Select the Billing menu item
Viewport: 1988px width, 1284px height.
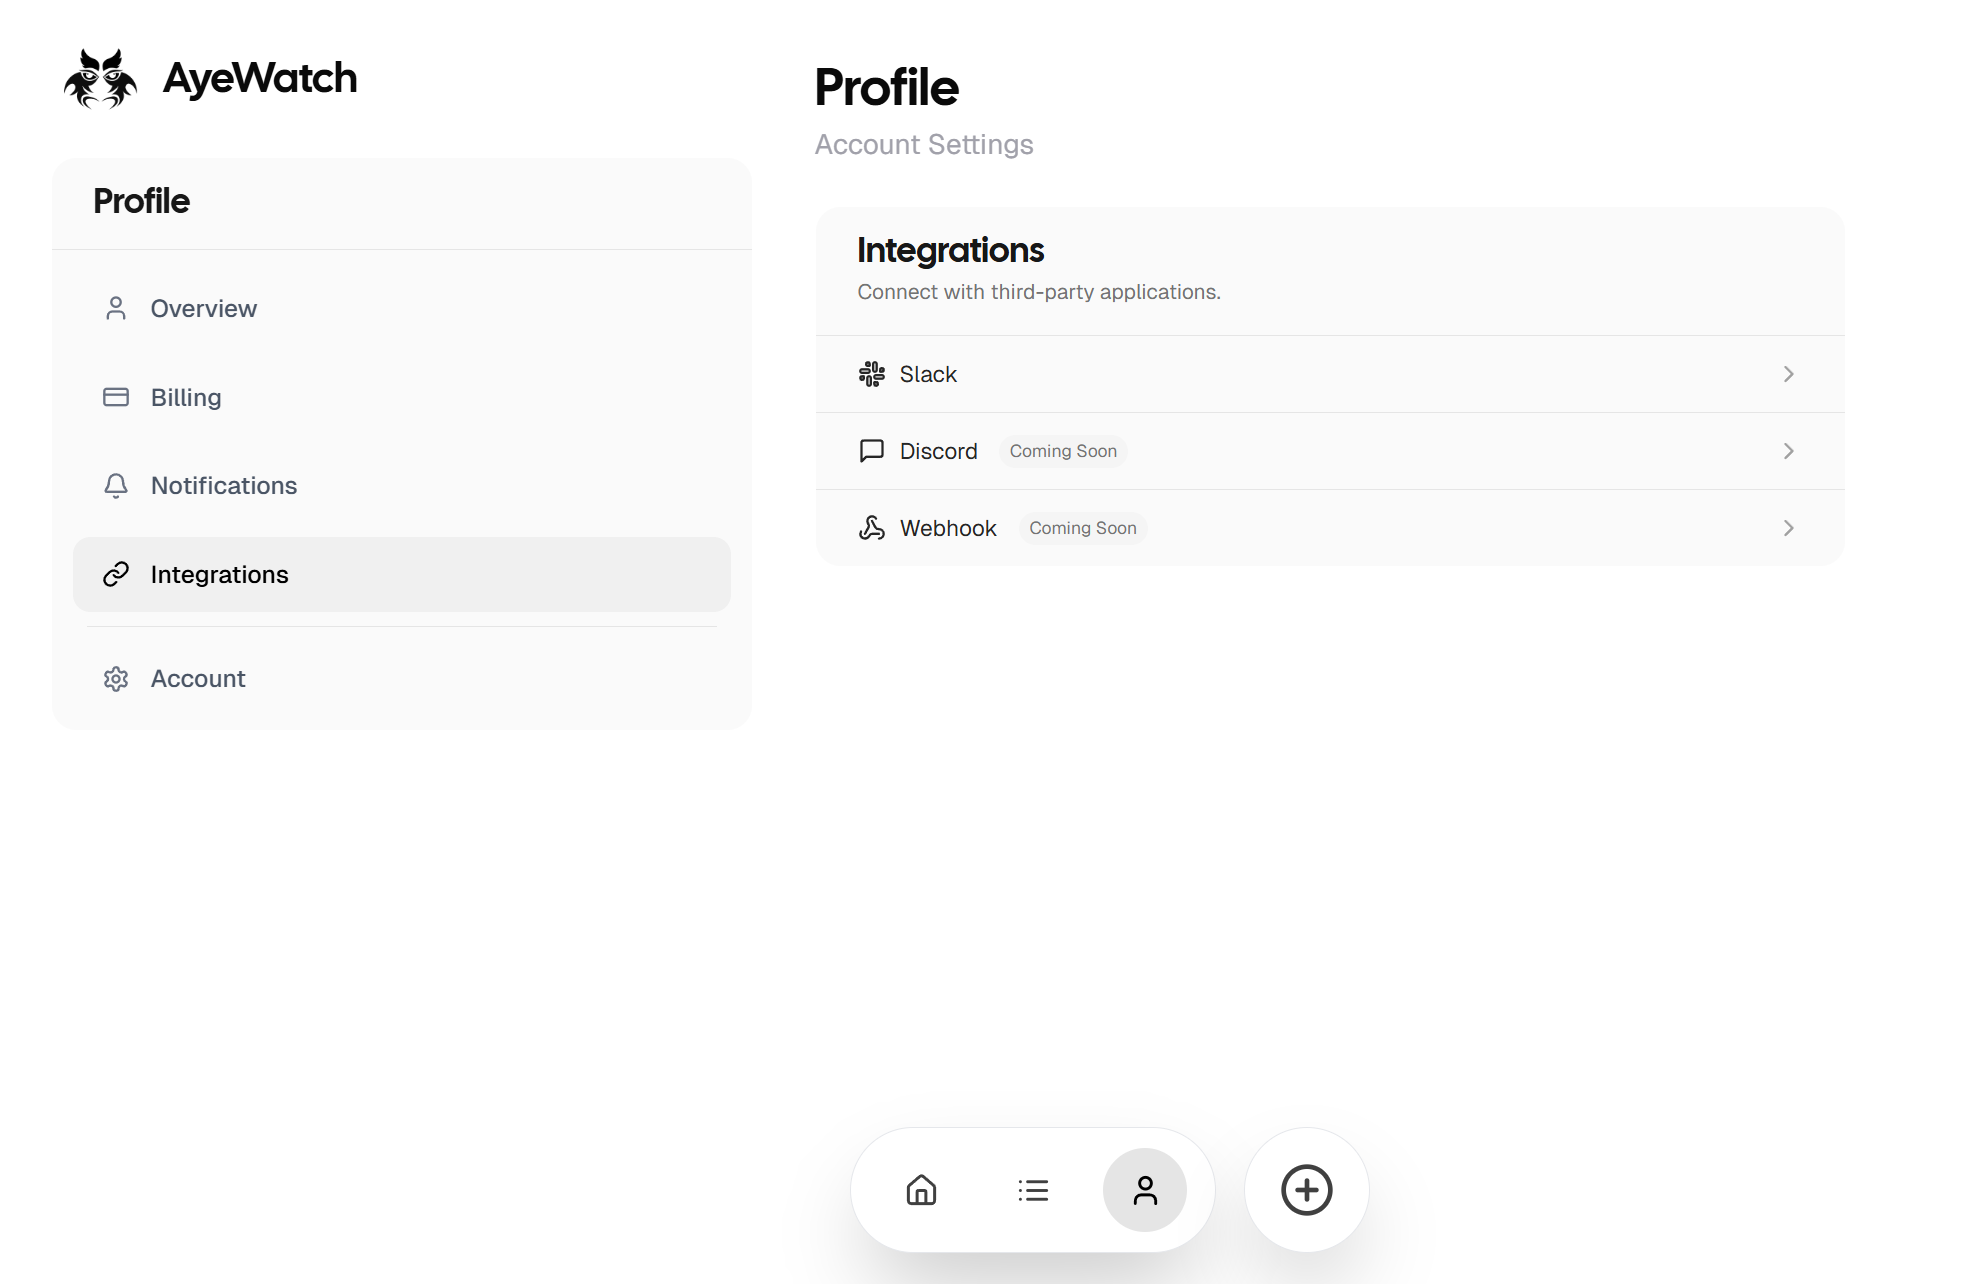402,397
